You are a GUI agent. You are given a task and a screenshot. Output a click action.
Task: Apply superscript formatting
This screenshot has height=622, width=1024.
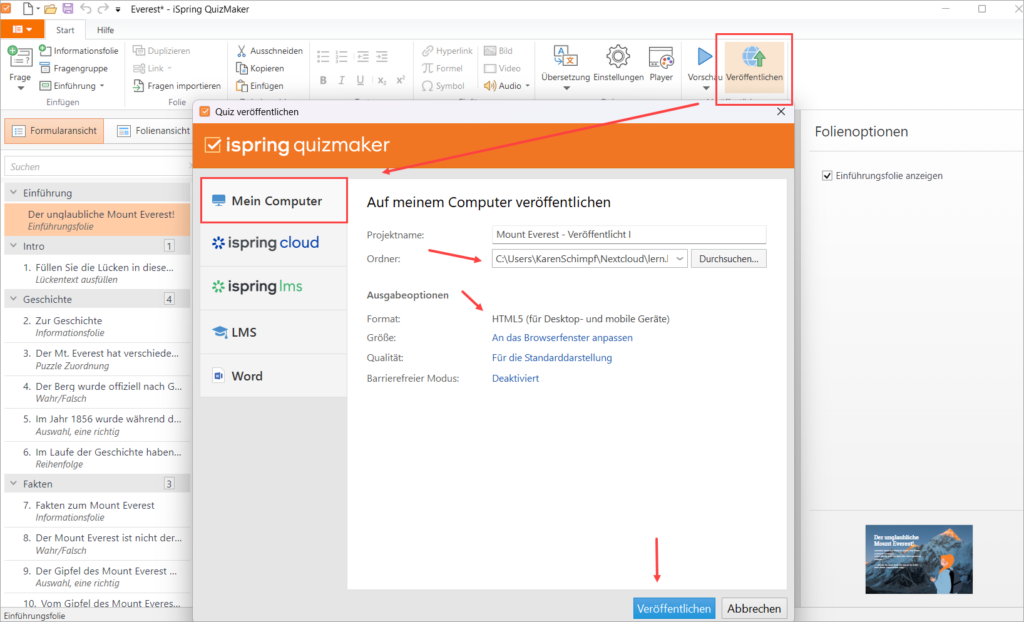400,80
